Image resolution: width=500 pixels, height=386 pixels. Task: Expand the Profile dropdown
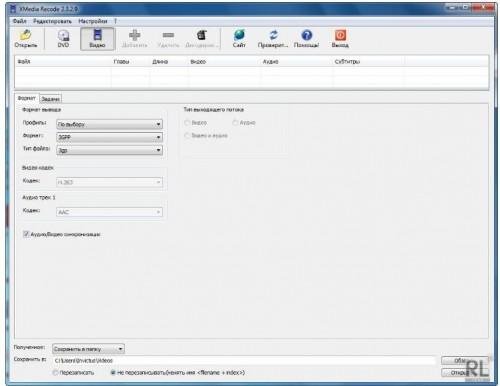pos(109,124)
